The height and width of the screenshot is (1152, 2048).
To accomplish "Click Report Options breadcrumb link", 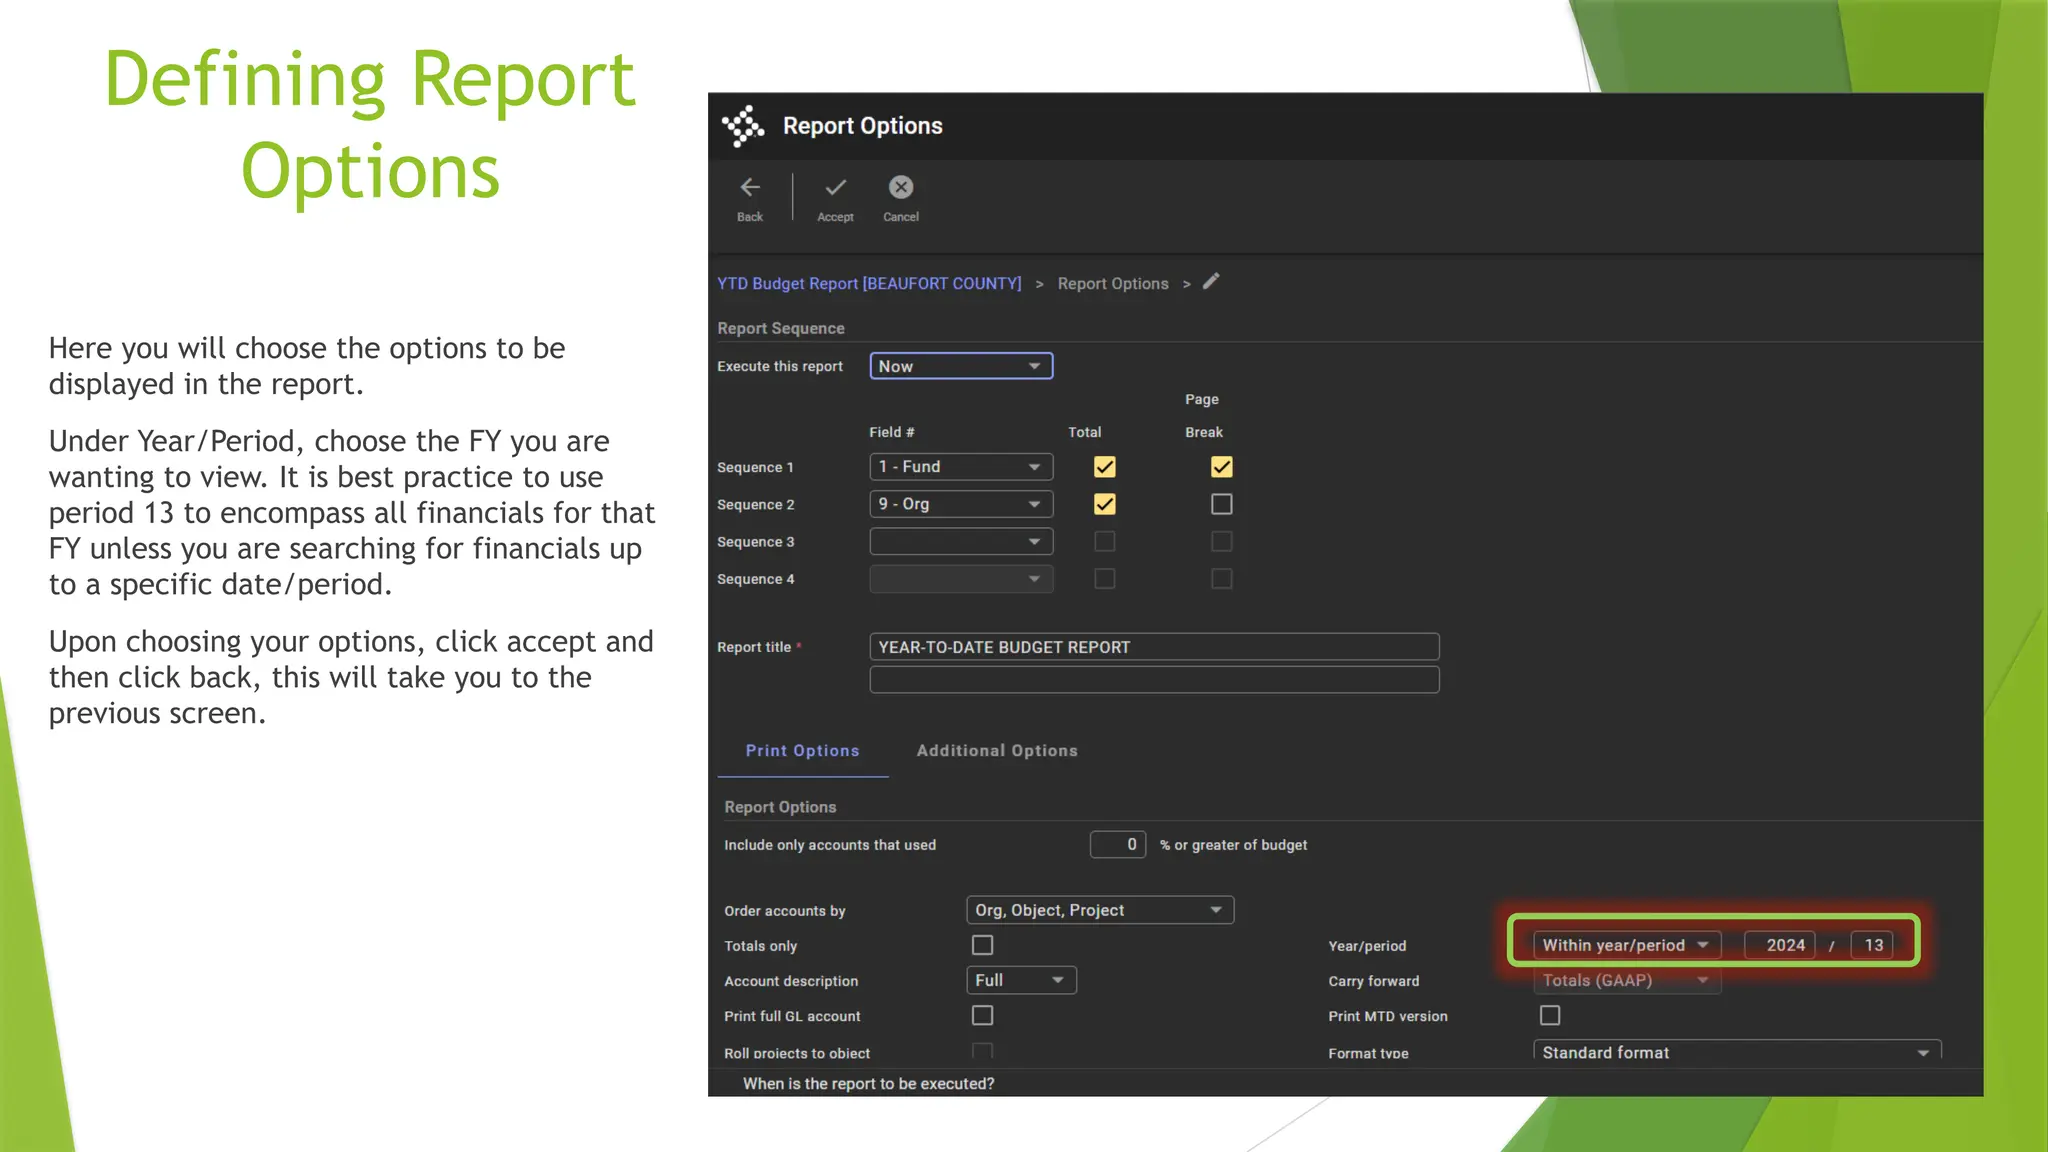I will [1112, 284].
